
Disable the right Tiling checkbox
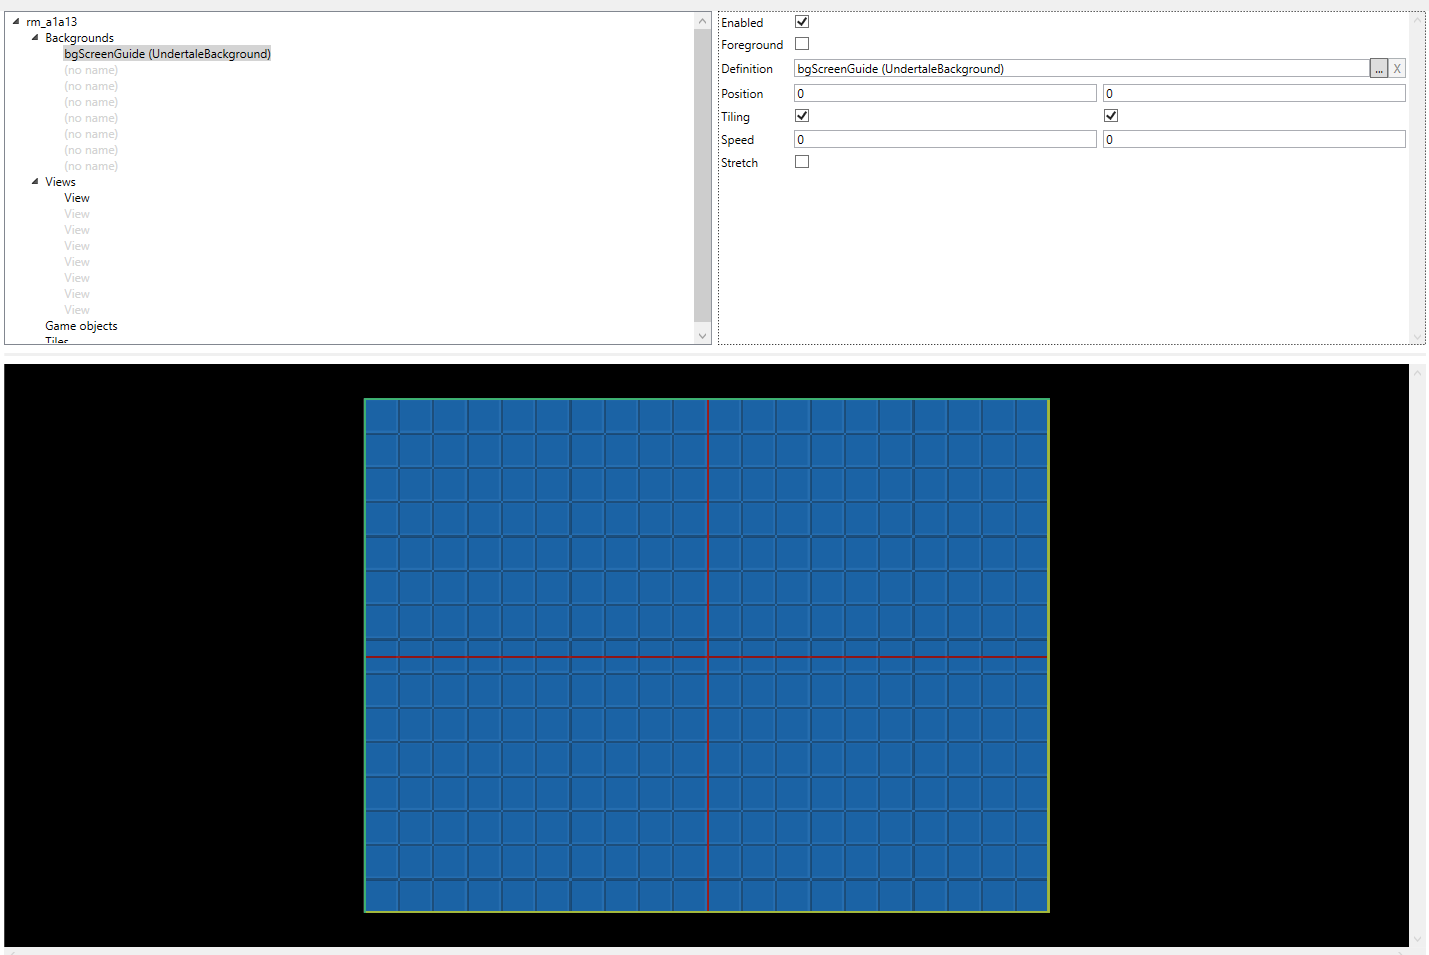point(1111,116)
